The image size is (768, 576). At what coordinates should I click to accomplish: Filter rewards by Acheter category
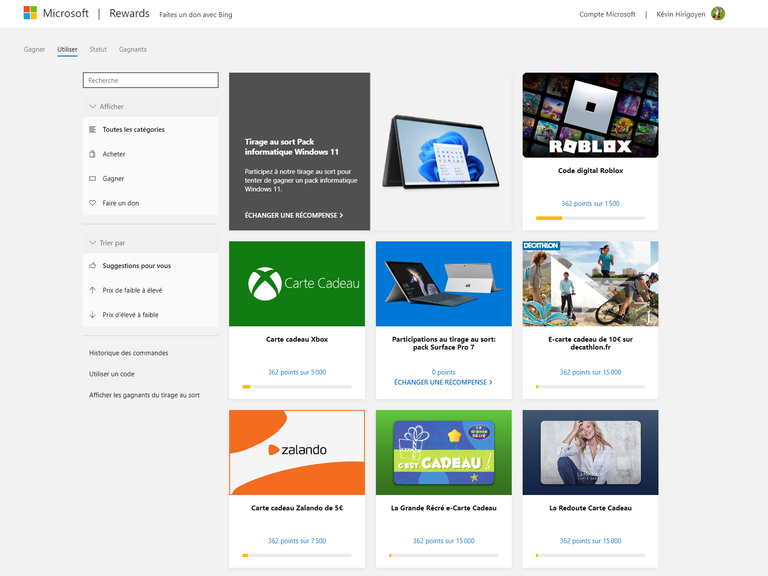[x=150, y=154]
